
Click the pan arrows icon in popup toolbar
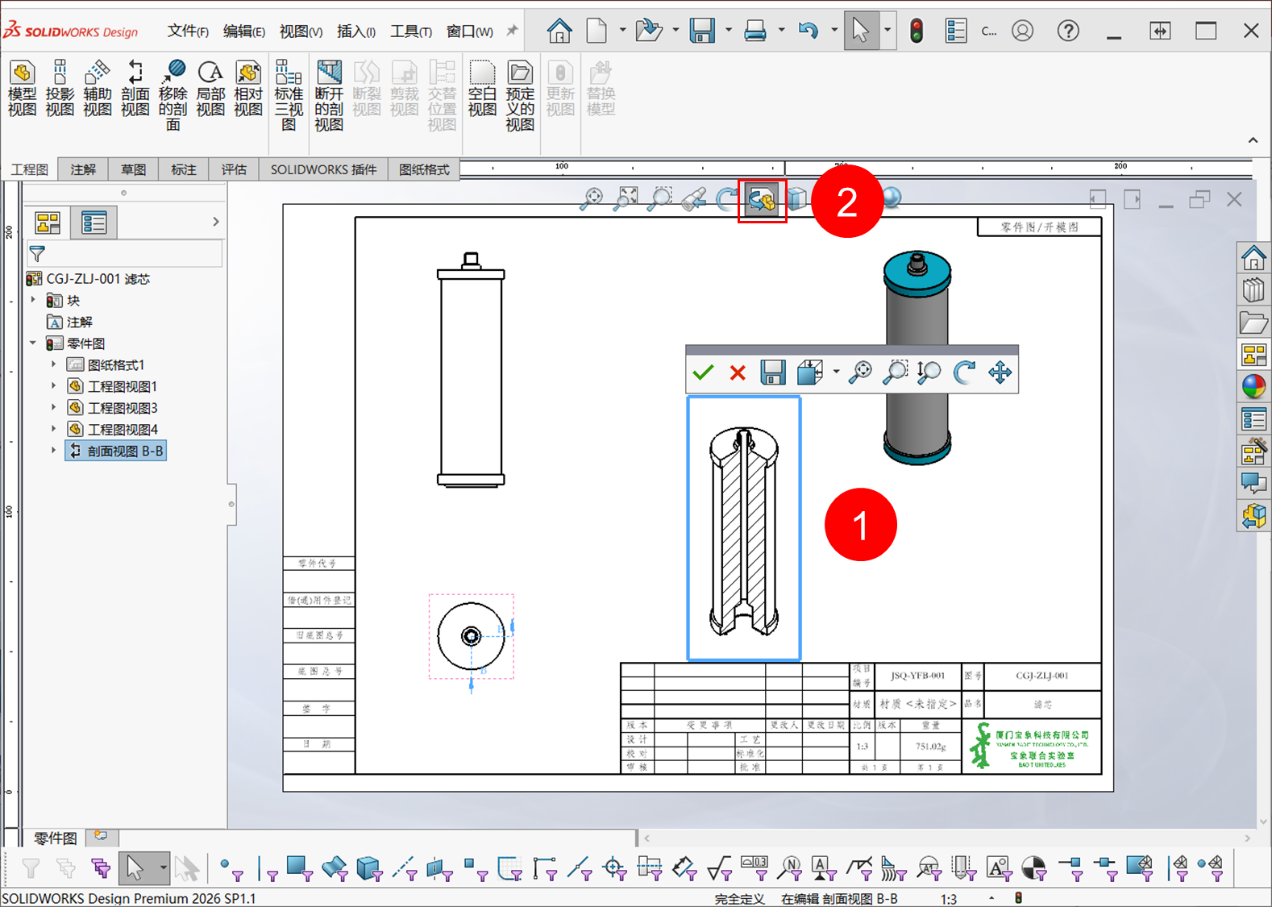(x=1000, y=373)
